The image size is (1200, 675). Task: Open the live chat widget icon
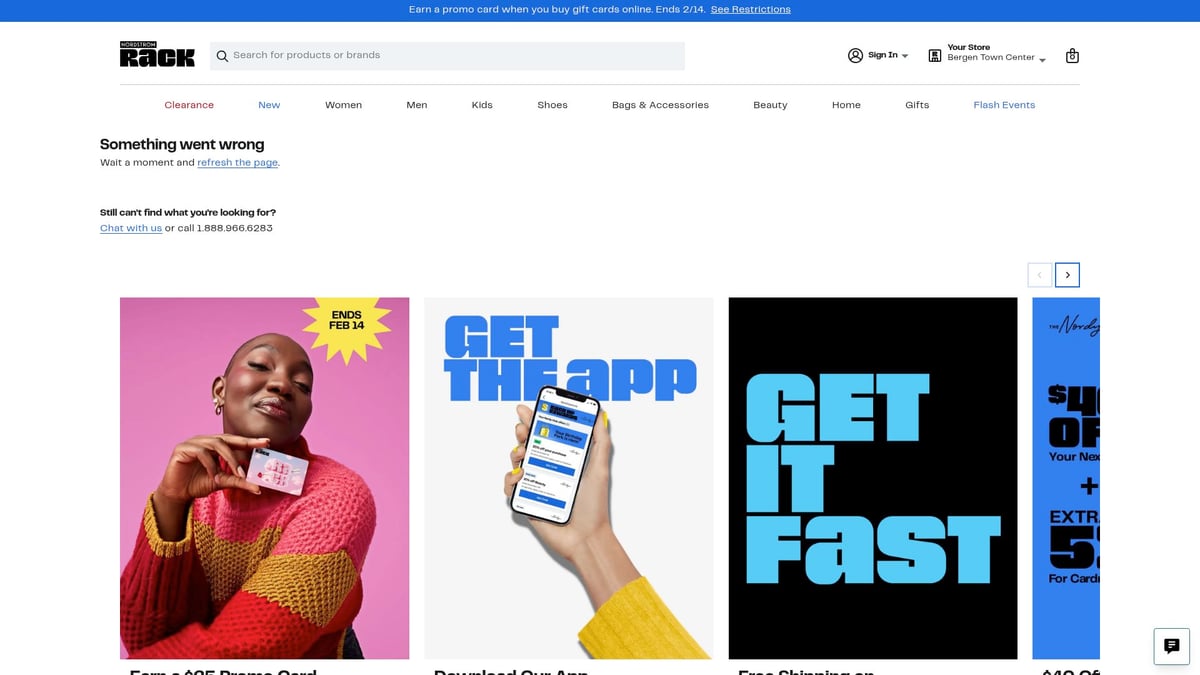point(1171,646)
